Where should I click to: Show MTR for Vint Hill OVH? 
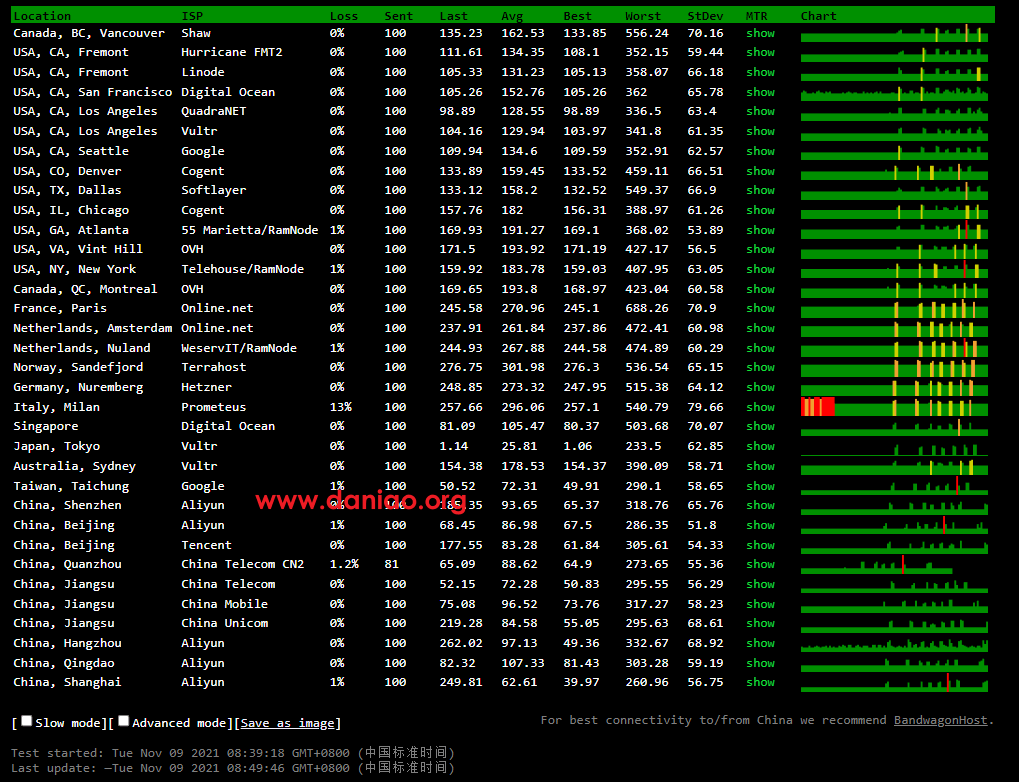click(x=760, y=249)
